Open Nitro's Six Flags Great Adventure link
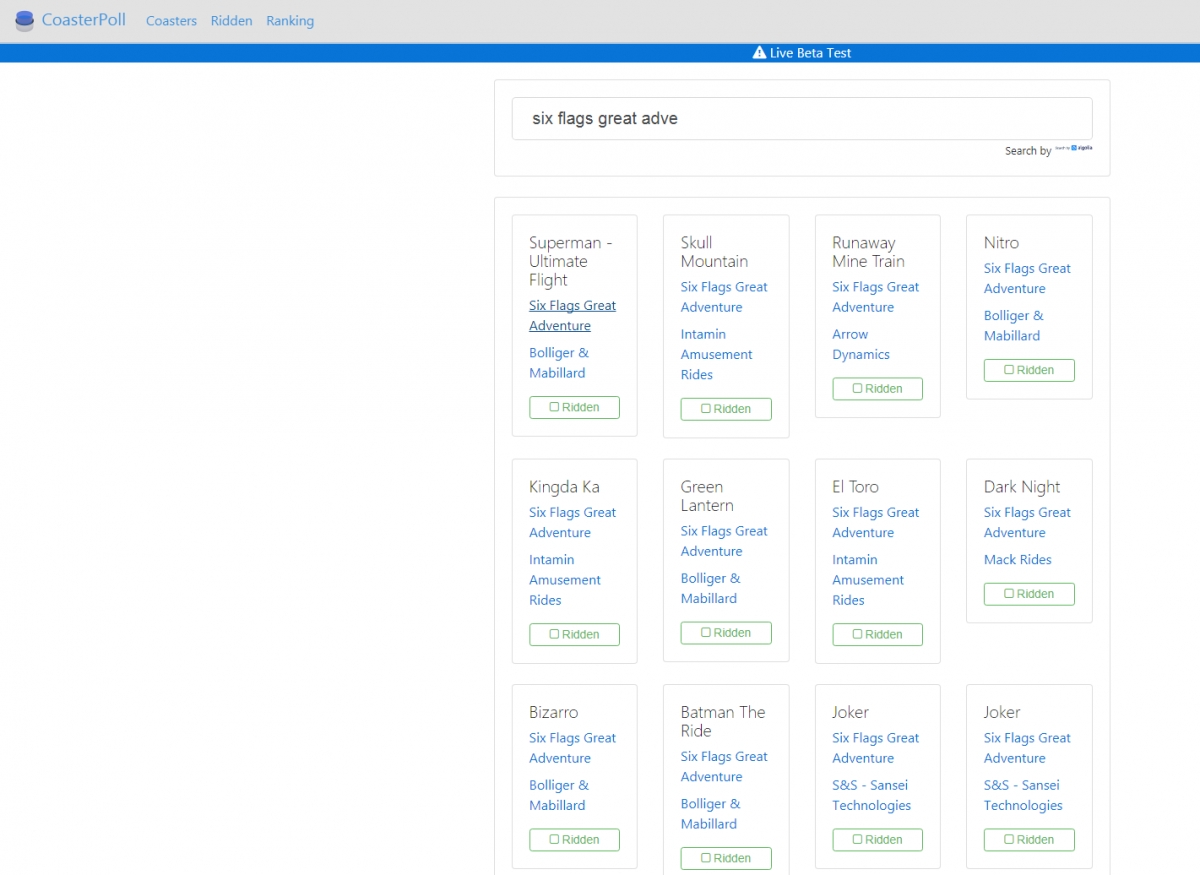 (1027, 278)
